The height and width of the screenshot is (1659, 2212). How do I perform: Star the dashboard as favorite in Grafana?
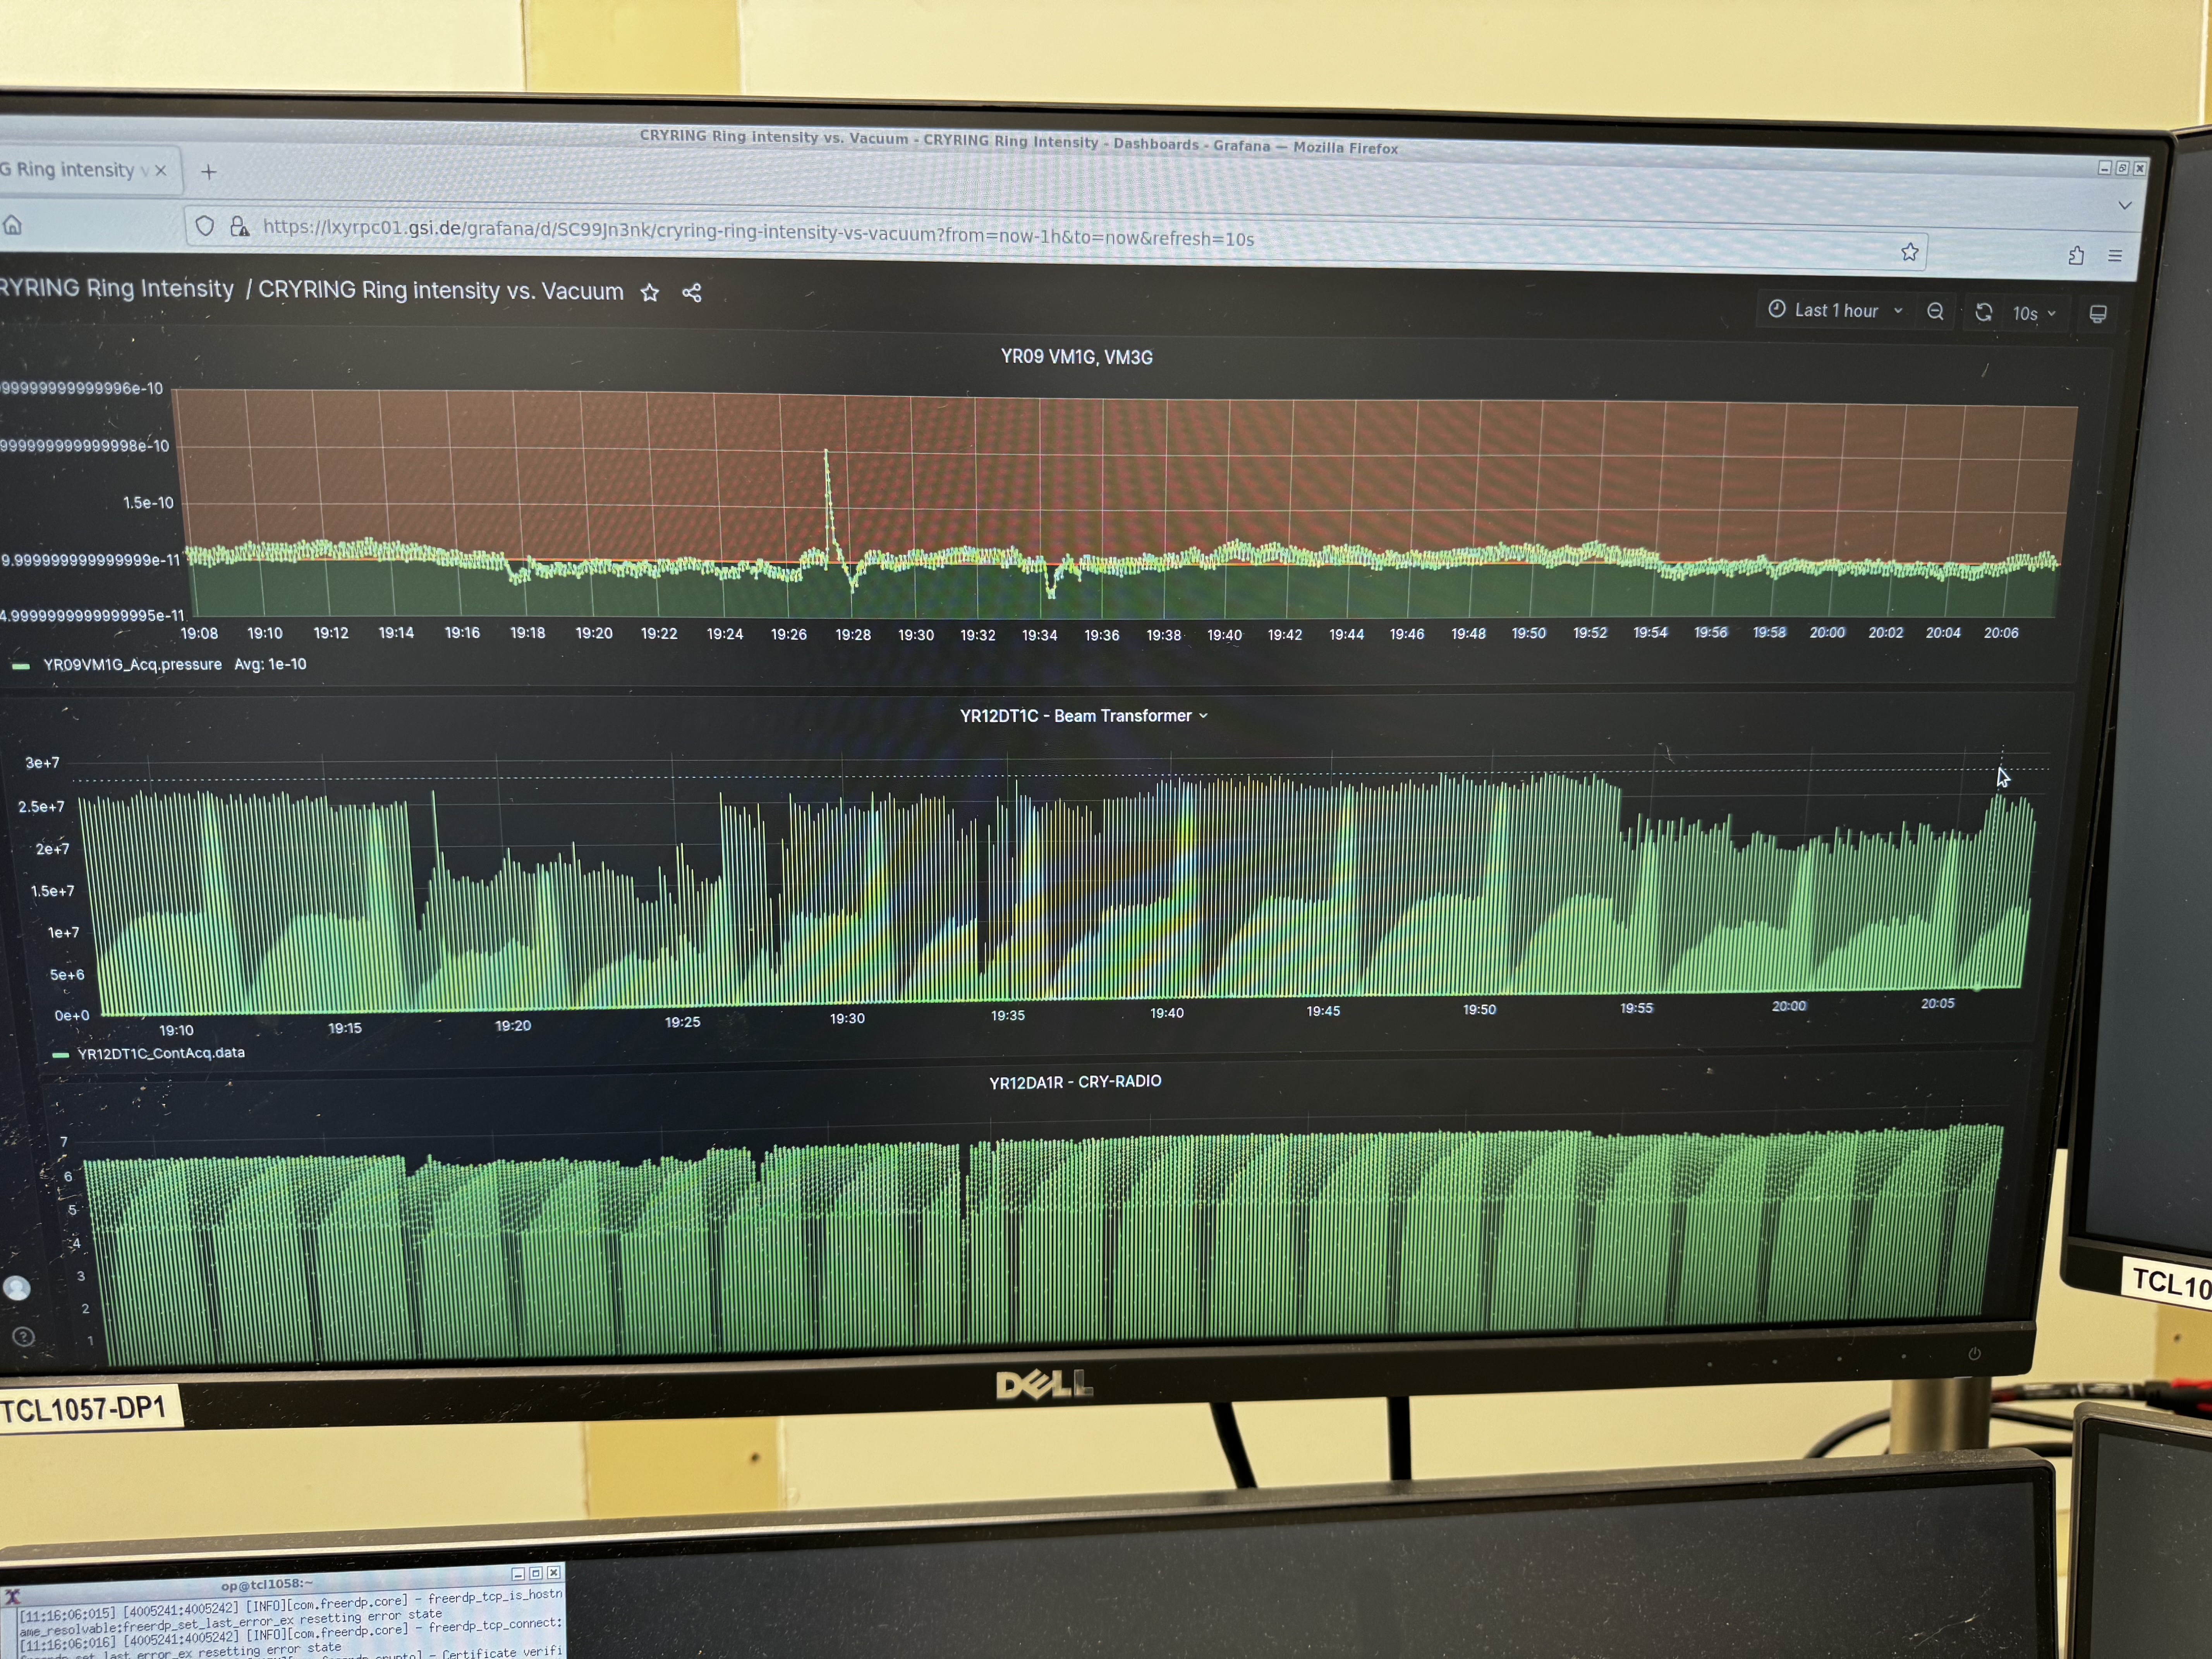tap(650, 293)
